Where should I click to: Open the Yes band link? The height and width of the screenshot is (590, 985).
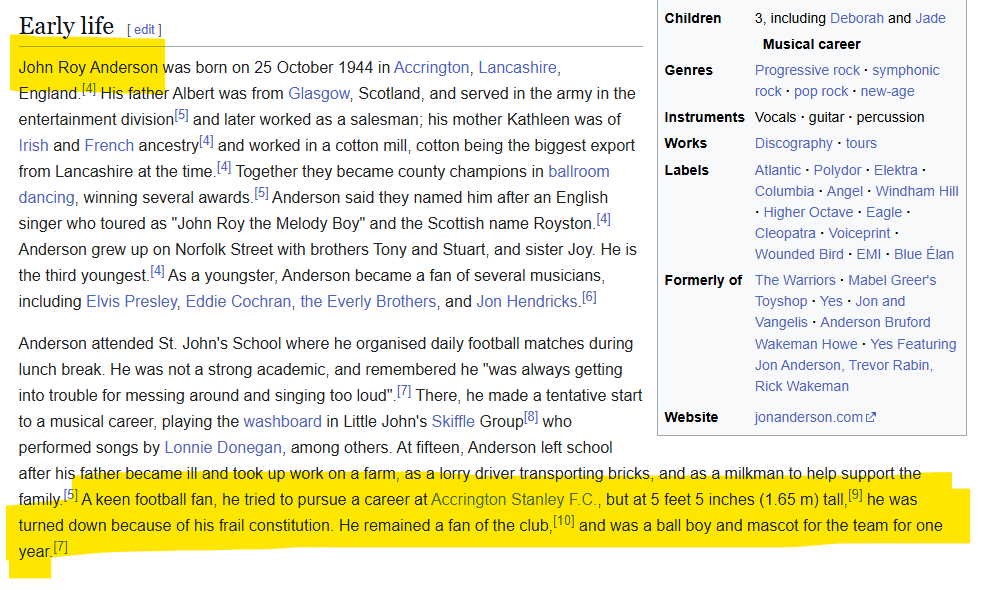tap(831, 302)
